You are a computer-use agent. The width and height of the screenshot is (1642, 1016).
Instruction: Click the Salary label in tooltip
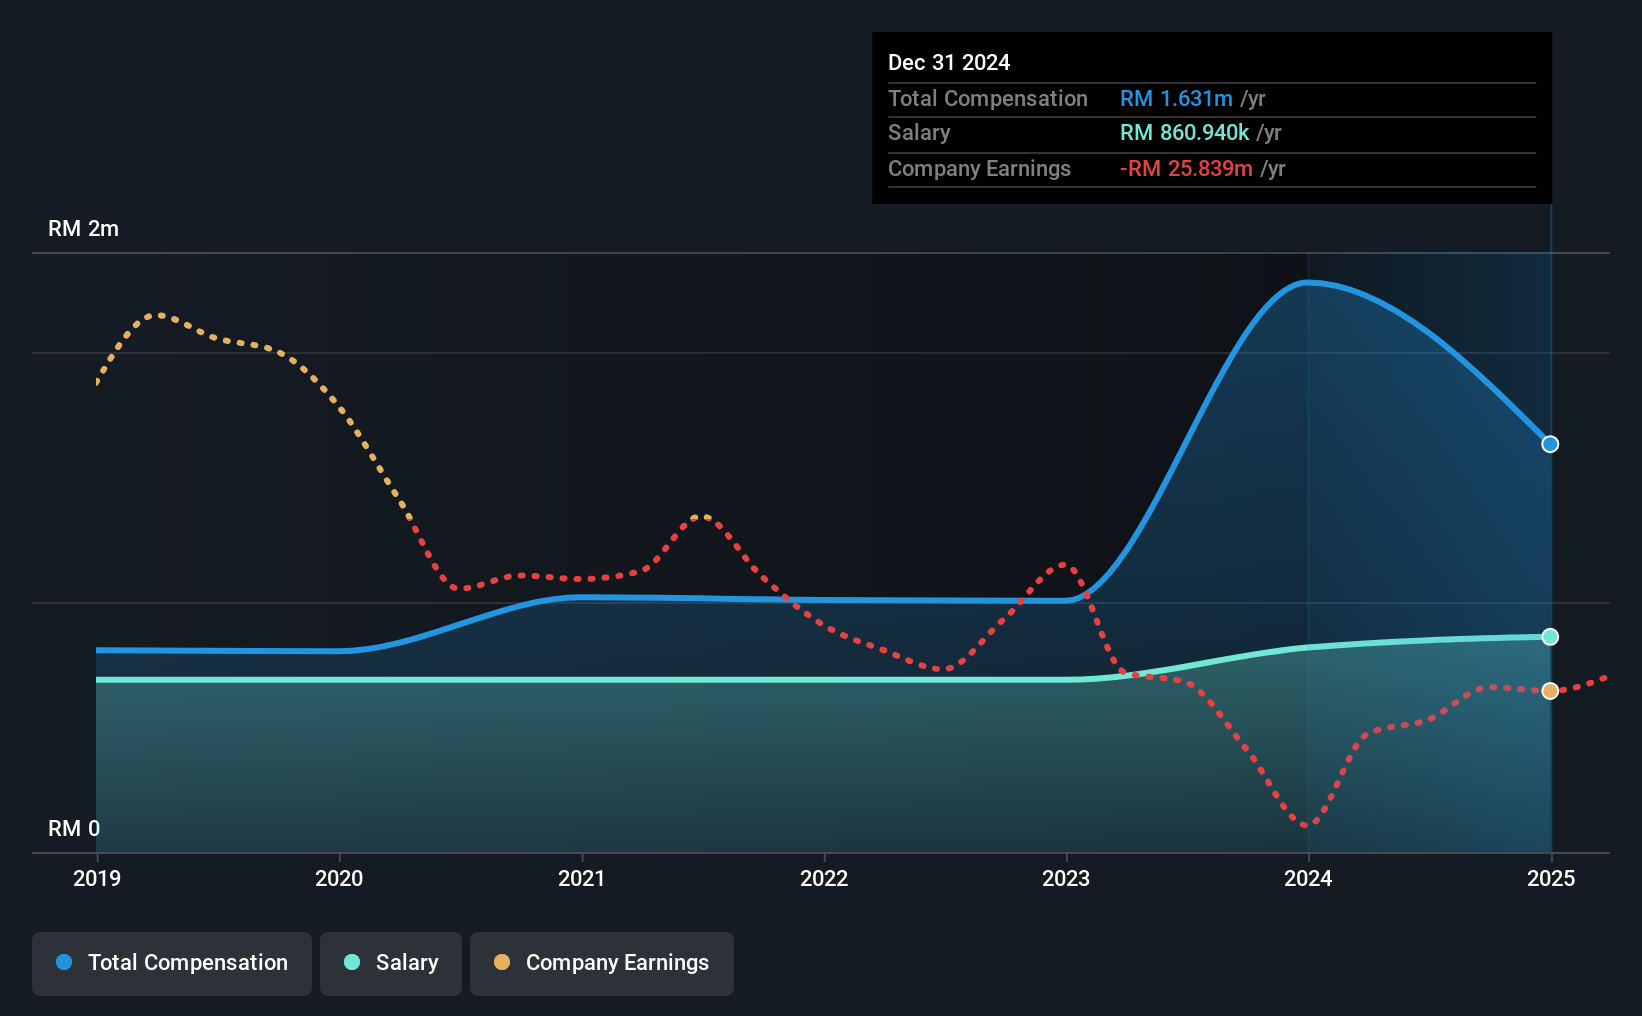click(919, 133)
